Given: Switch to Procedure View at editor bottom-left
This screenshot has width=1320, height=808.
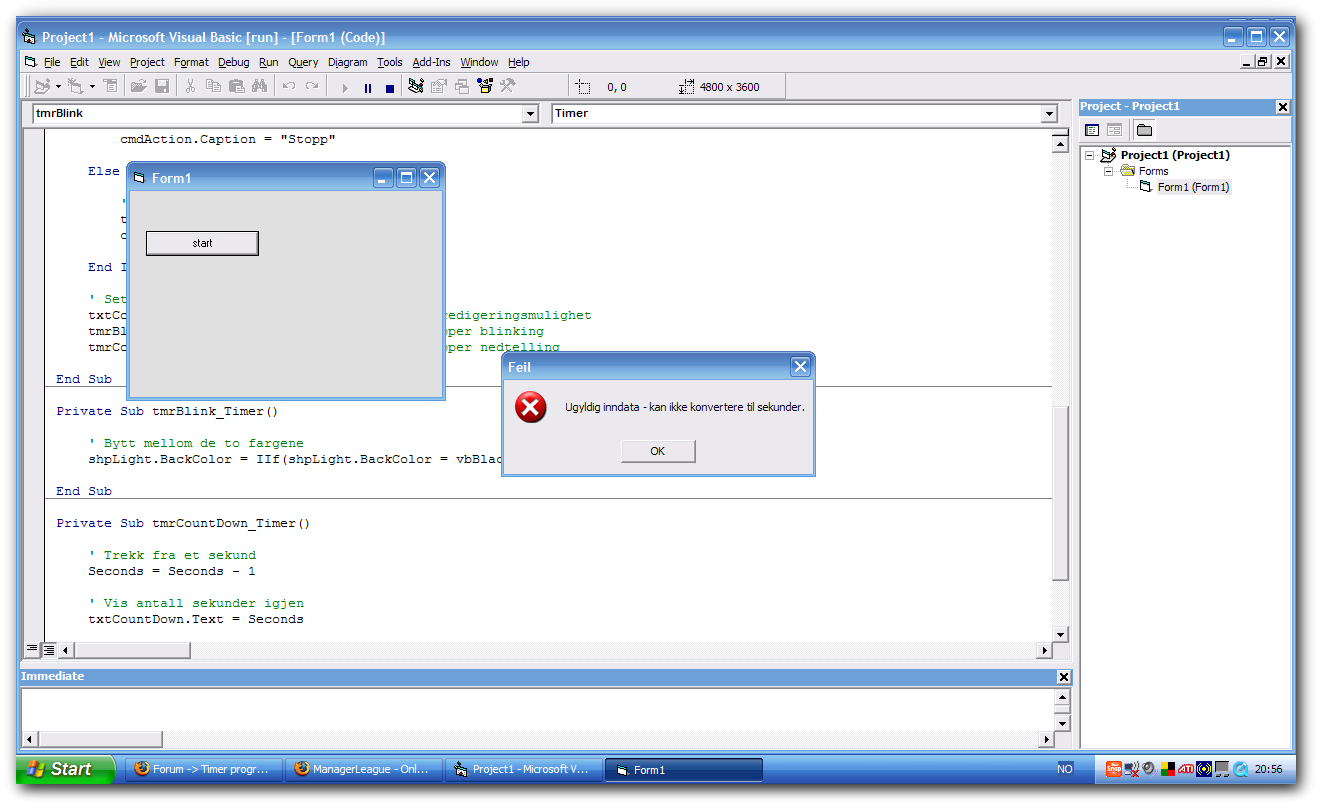Looking at the screenshot, I should point(32,650).
